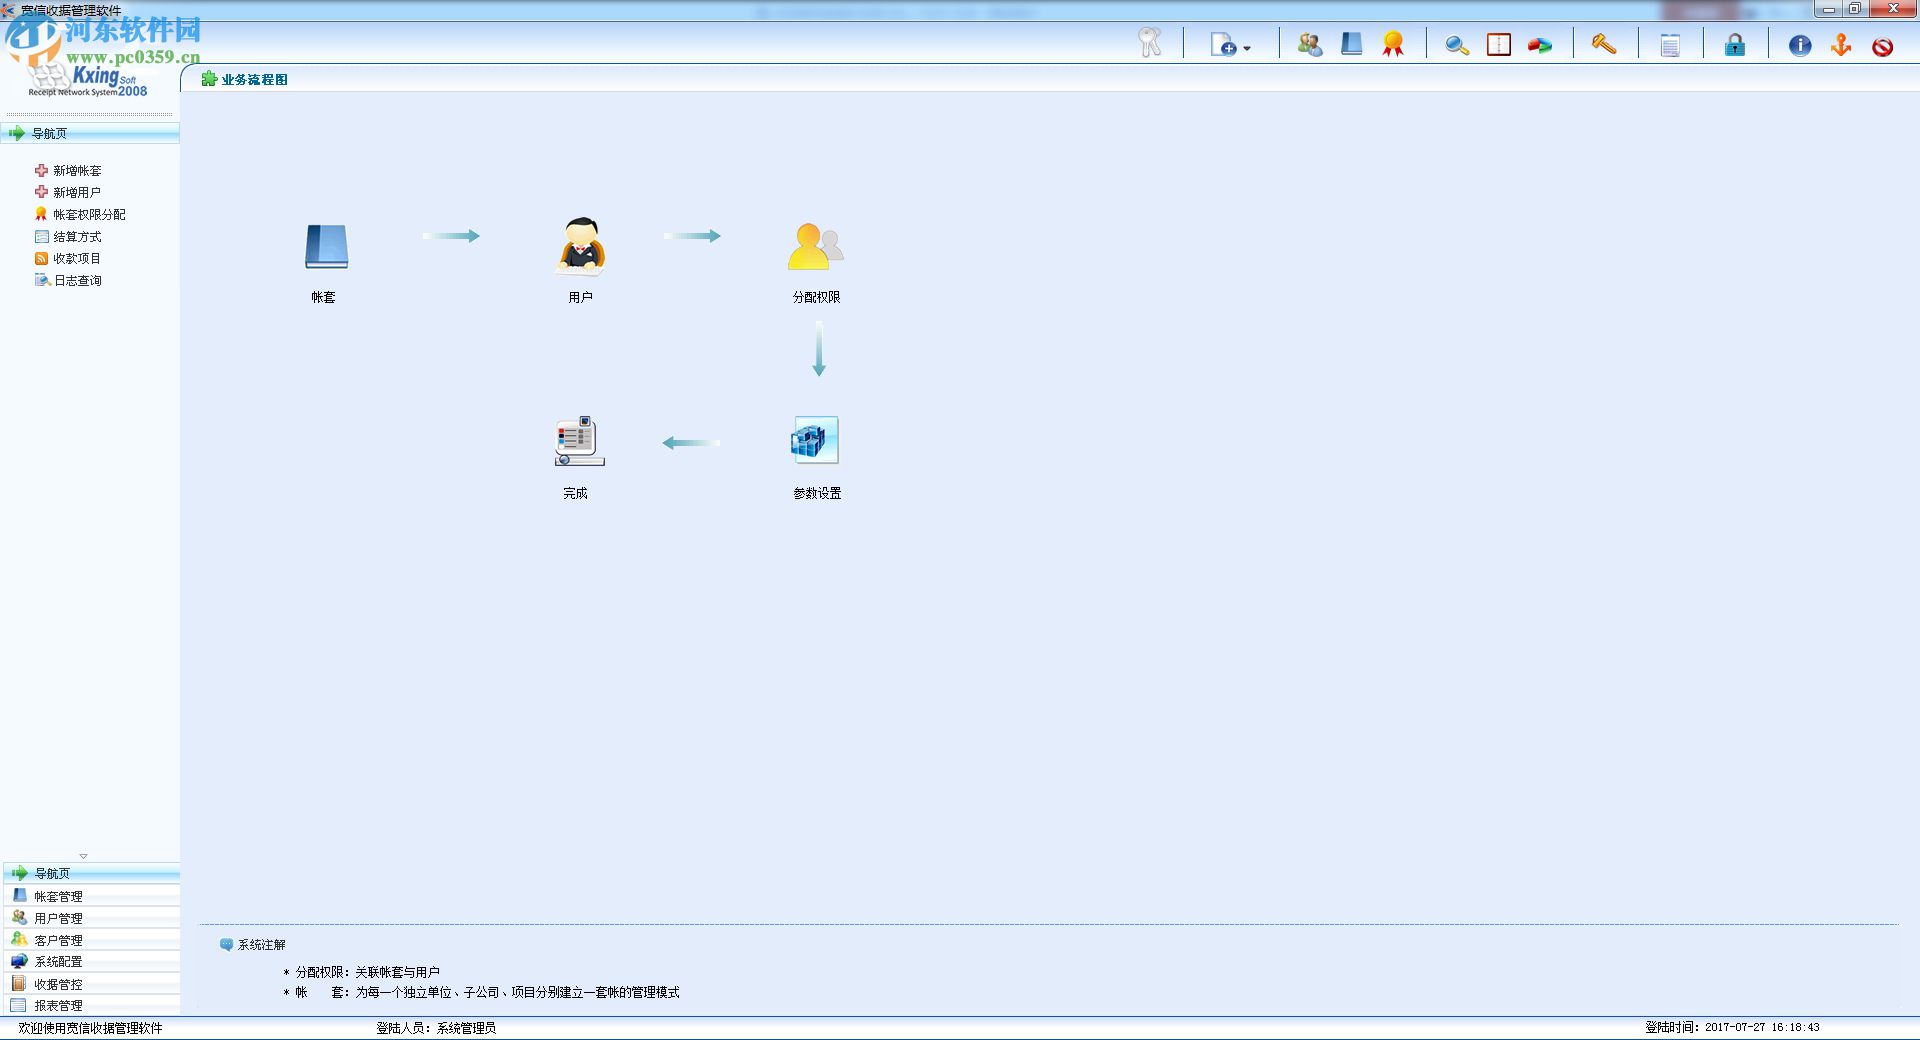Click the login time 2017-07-27 16:18:43
Image resolution: width=1920 pixels, height=1040 pixels.
(x=1762, y=1027)
